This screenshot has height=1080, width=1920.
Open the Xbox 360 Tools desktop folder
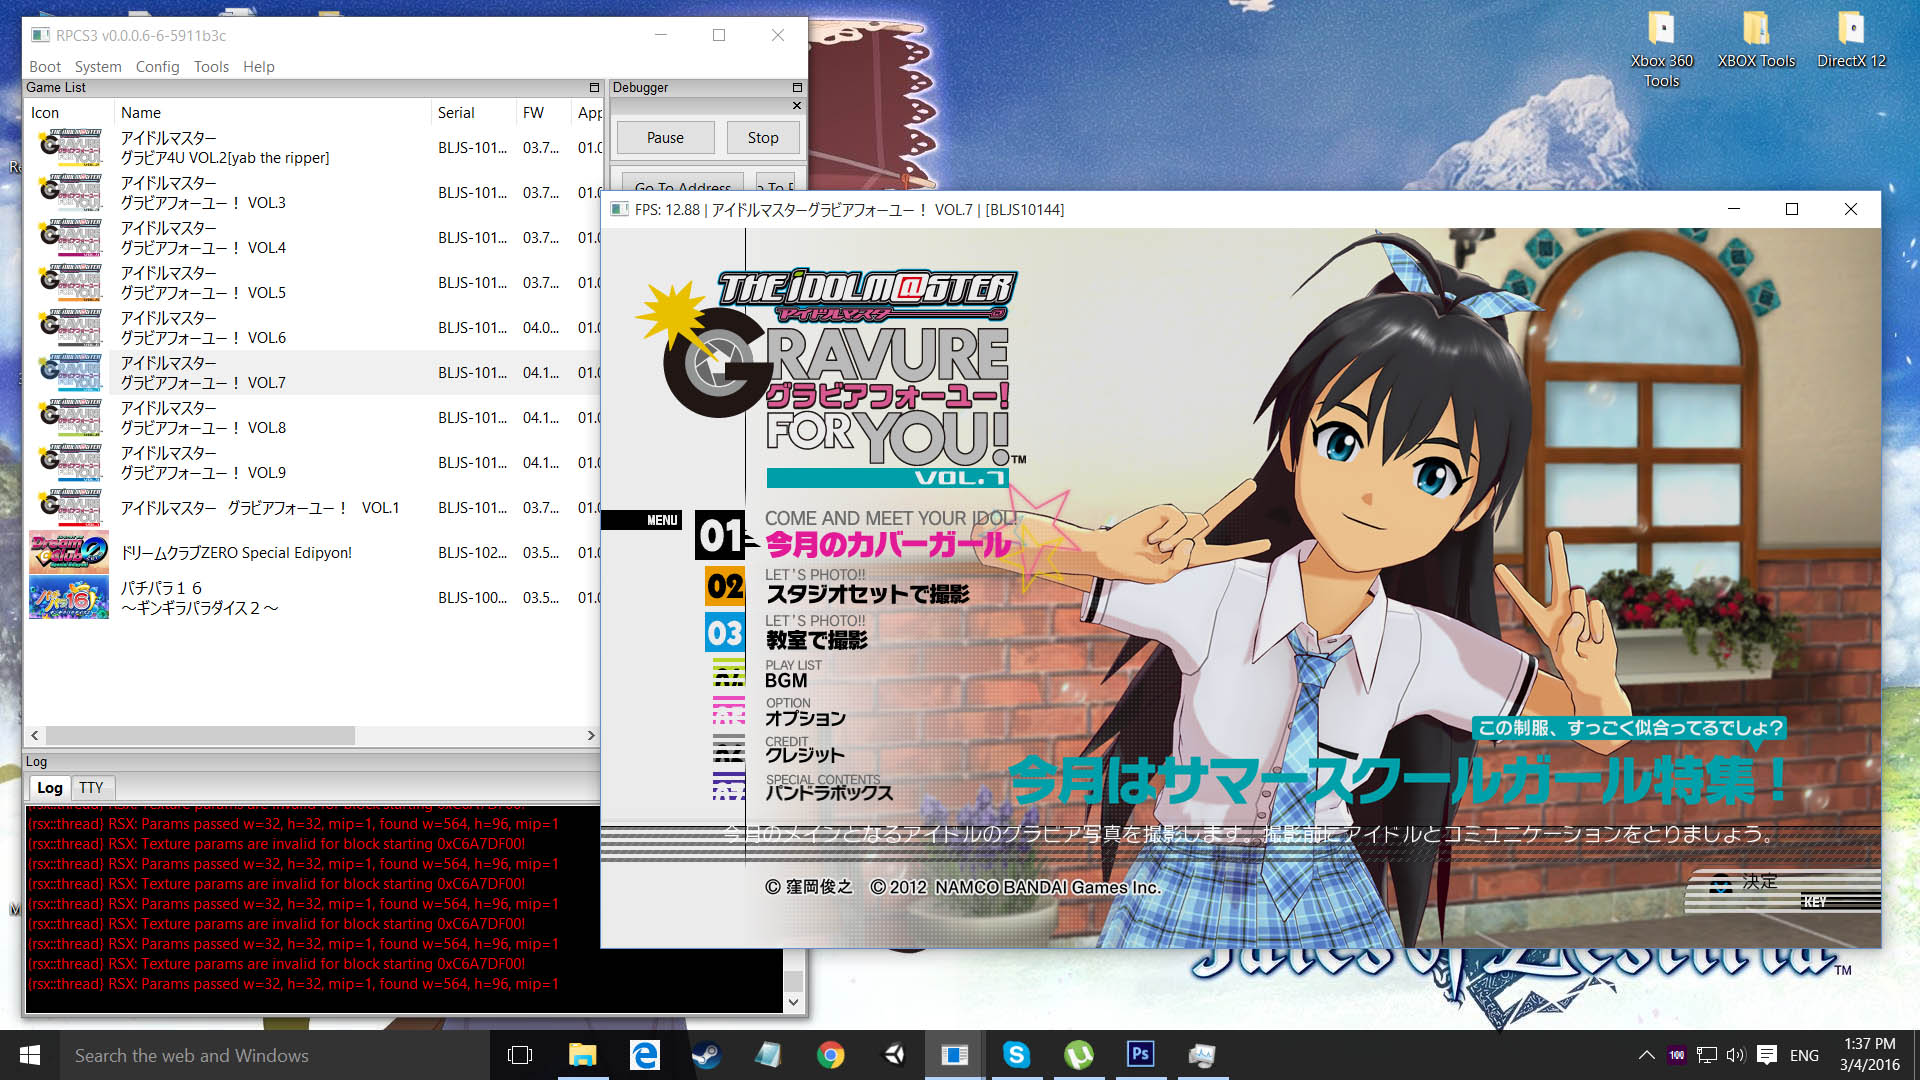point(1661,48)
